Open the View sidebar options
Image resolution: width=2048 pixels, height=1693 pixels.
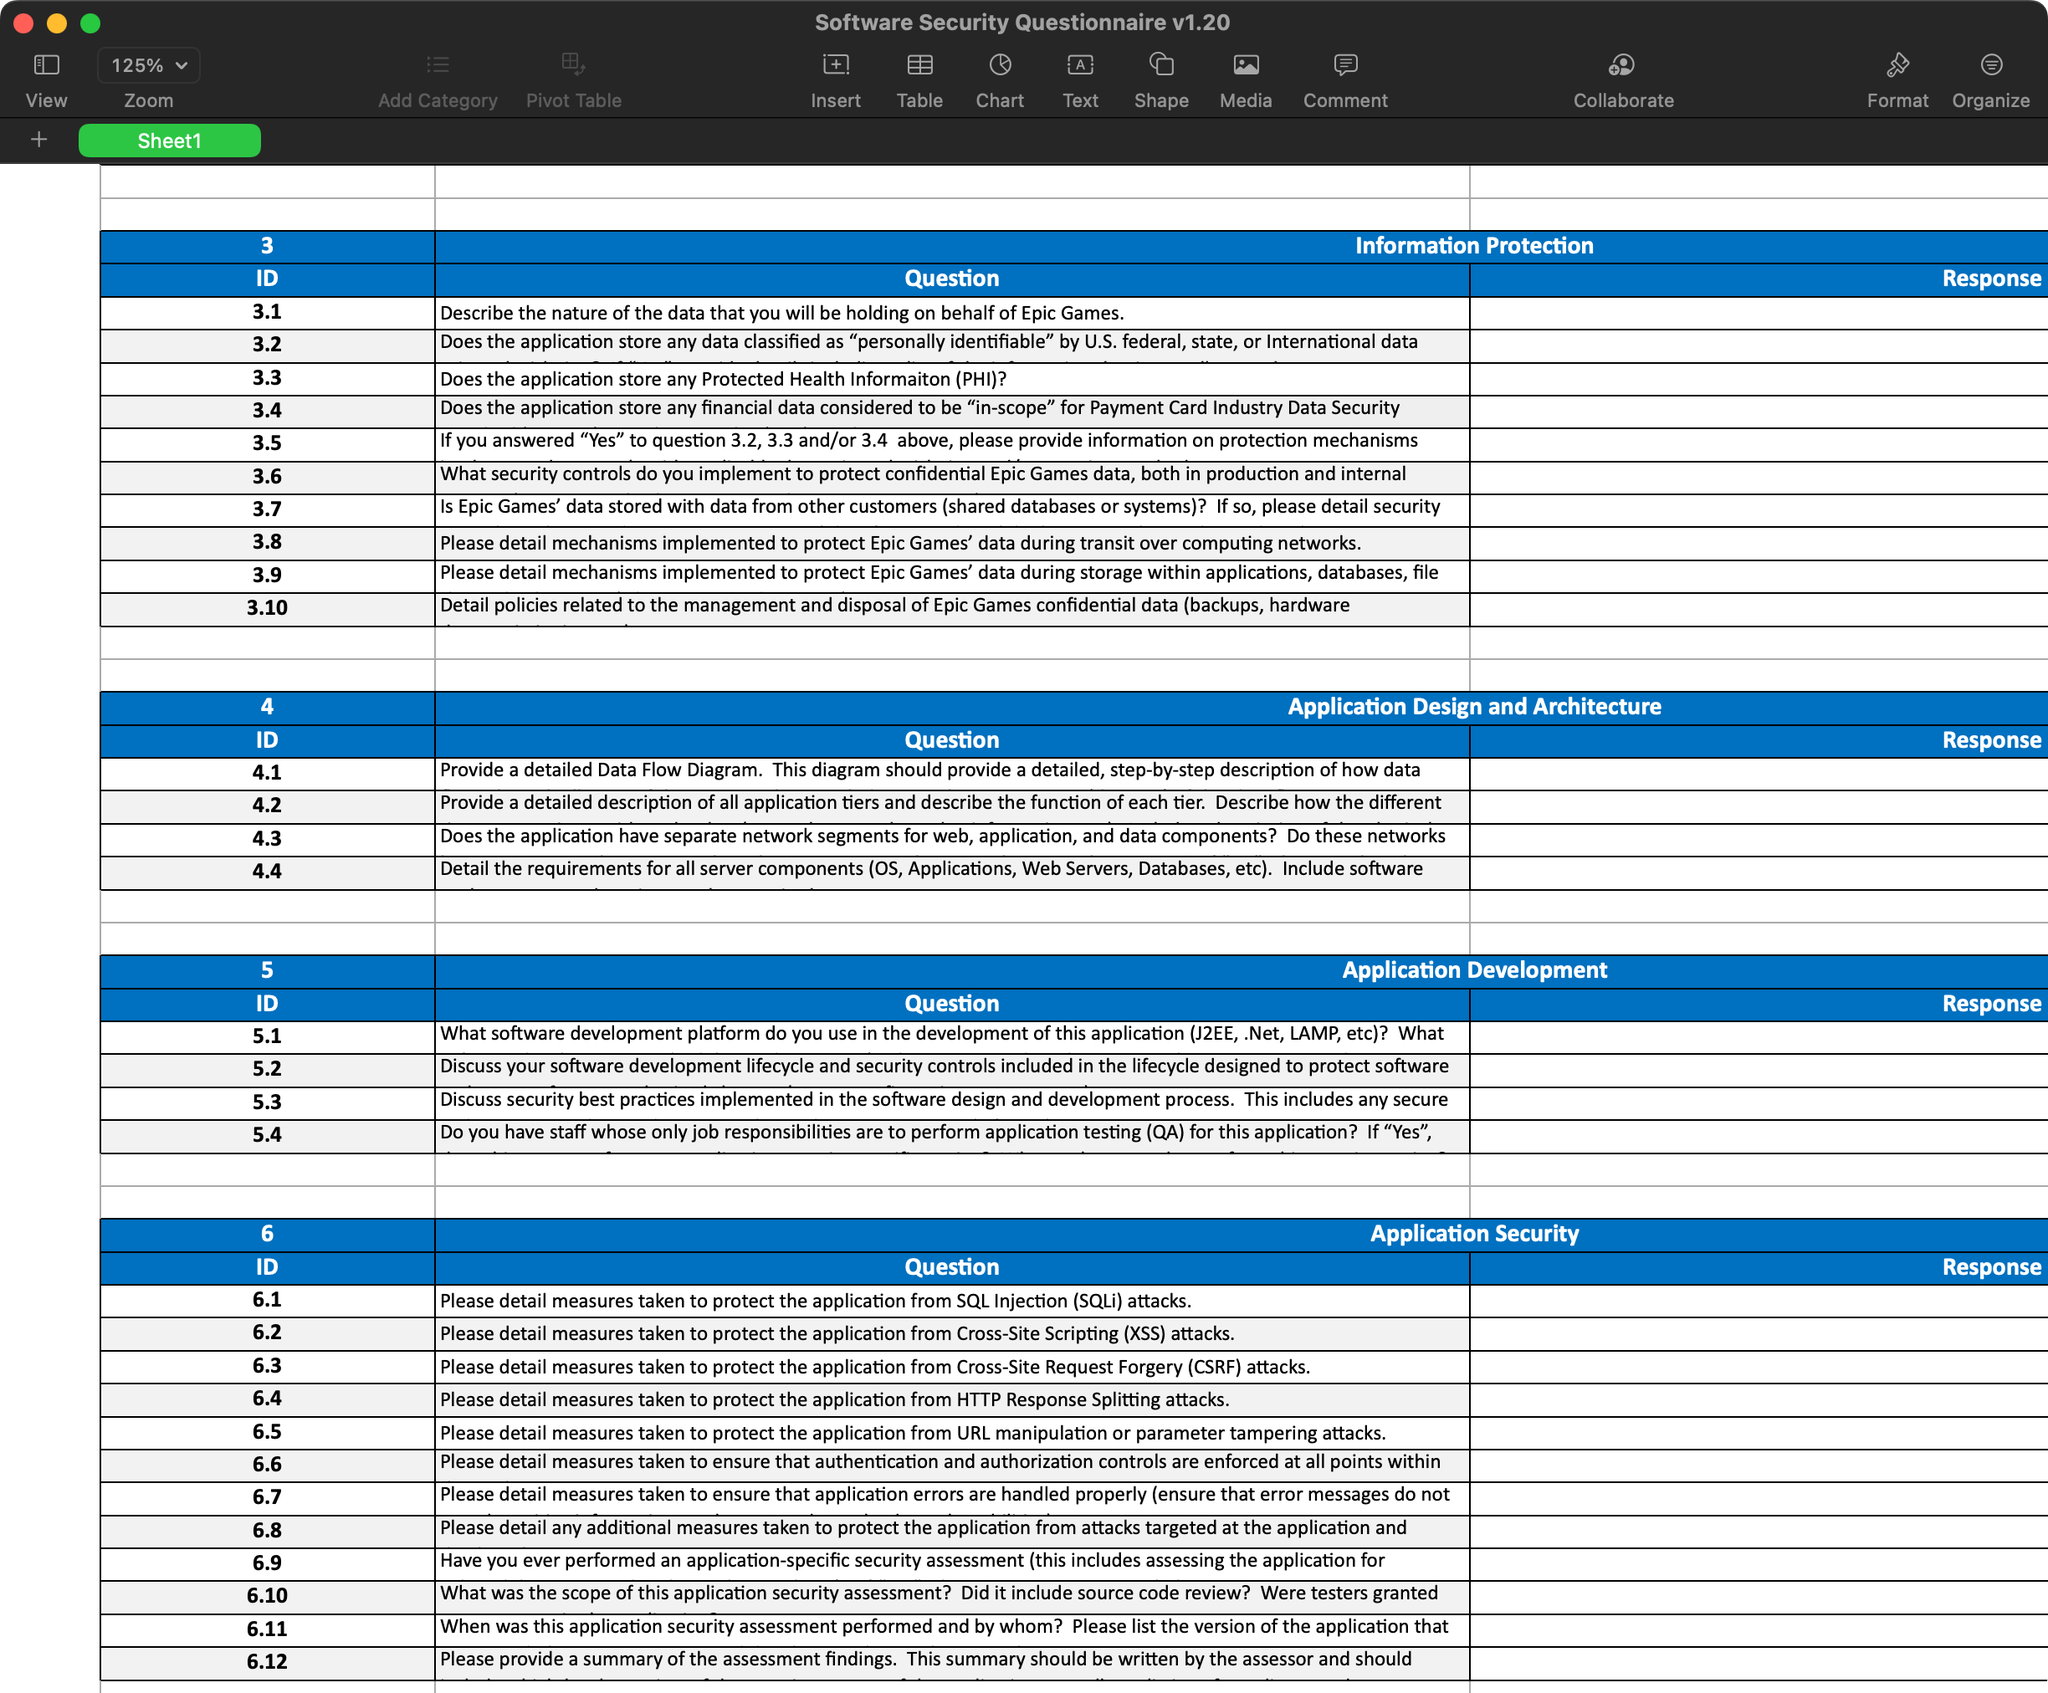(46, 66)
